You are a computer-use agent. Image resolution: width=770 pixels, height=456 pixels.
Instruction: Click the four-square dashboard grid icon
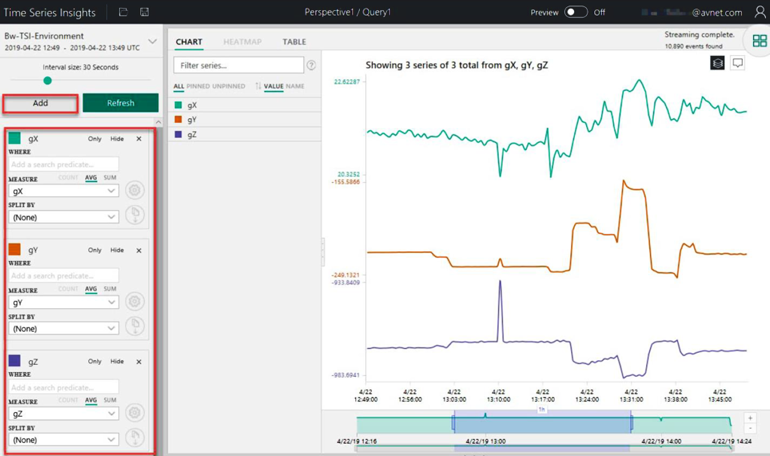coord(759,41)
